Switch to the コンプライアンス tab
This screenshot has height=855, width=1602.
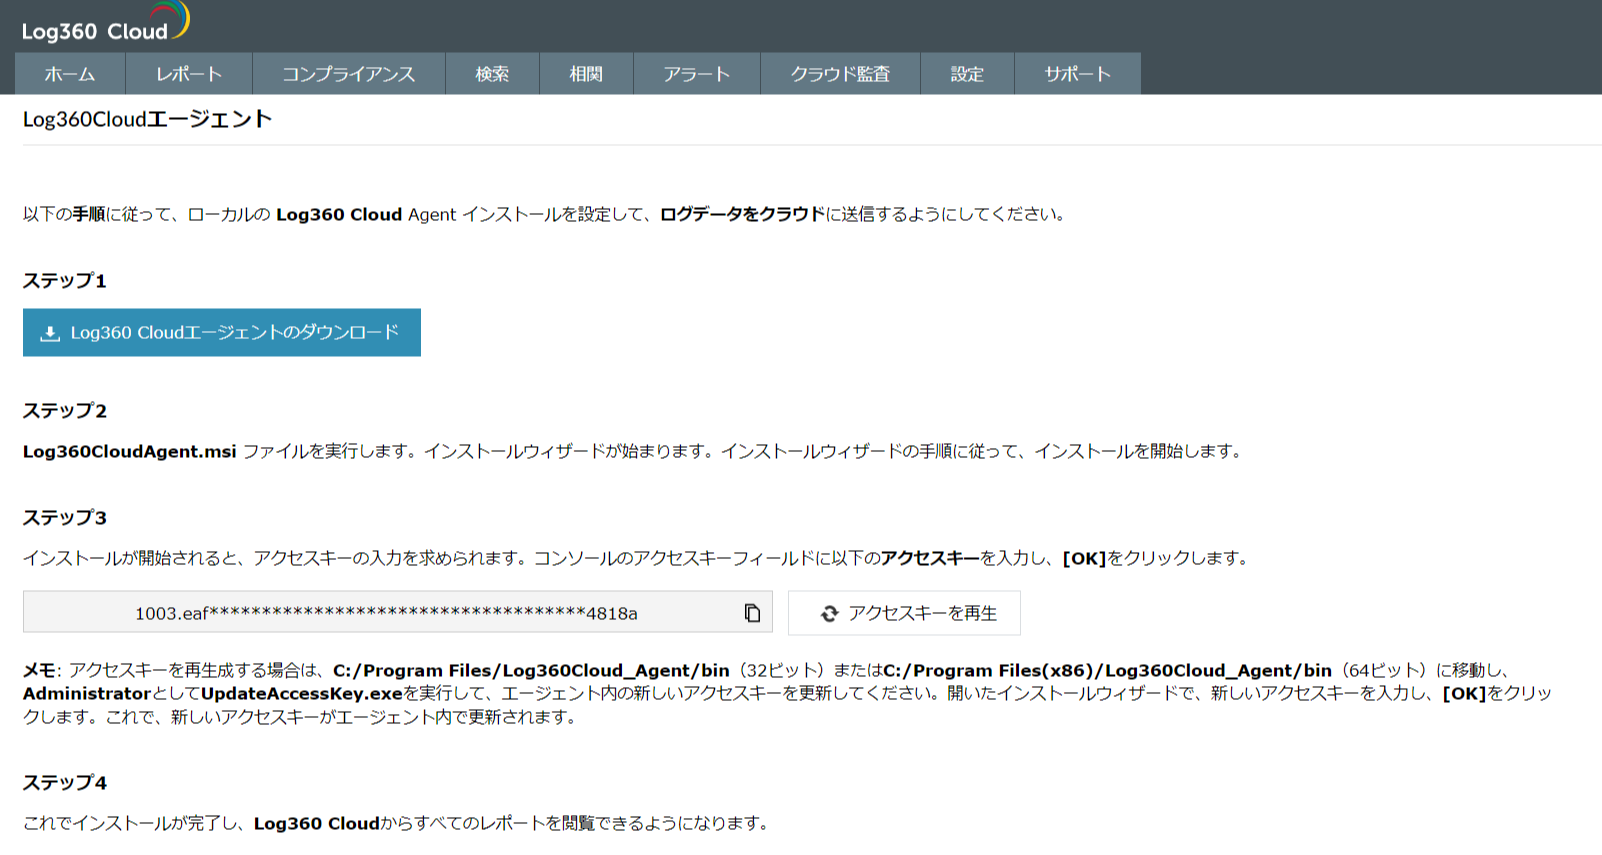click(349, 74)
